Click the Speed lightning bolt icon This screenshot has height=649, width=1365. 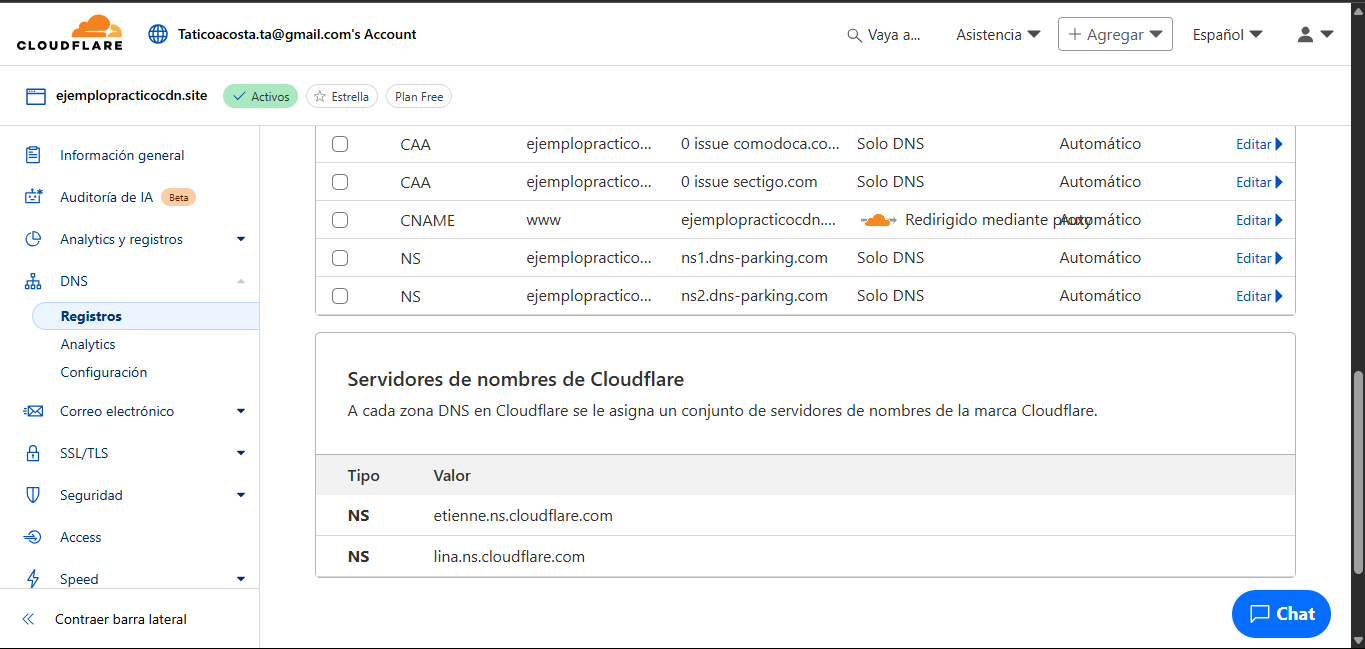pyautogui.click(x=33, y=579)
